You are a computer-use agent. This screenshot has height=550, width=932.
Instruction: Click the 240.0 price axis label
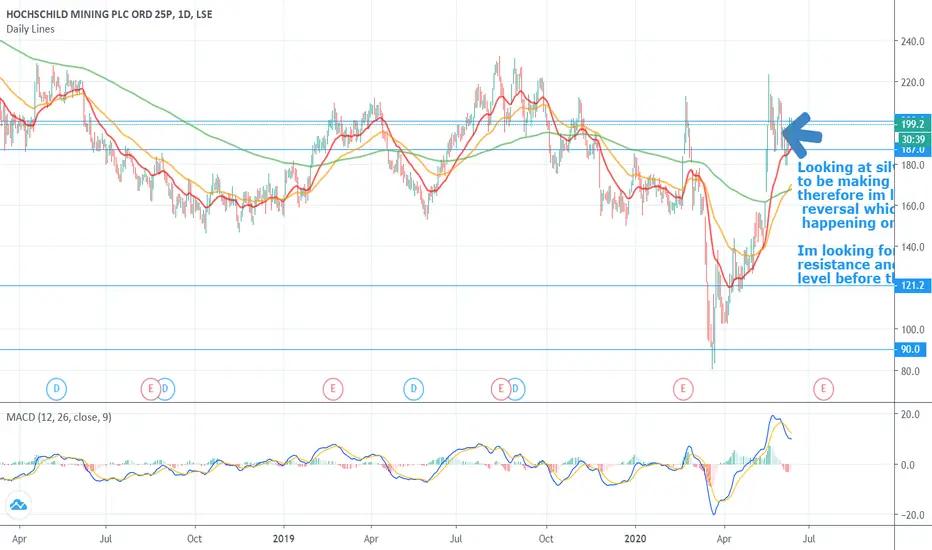click(x=912, y=41)
